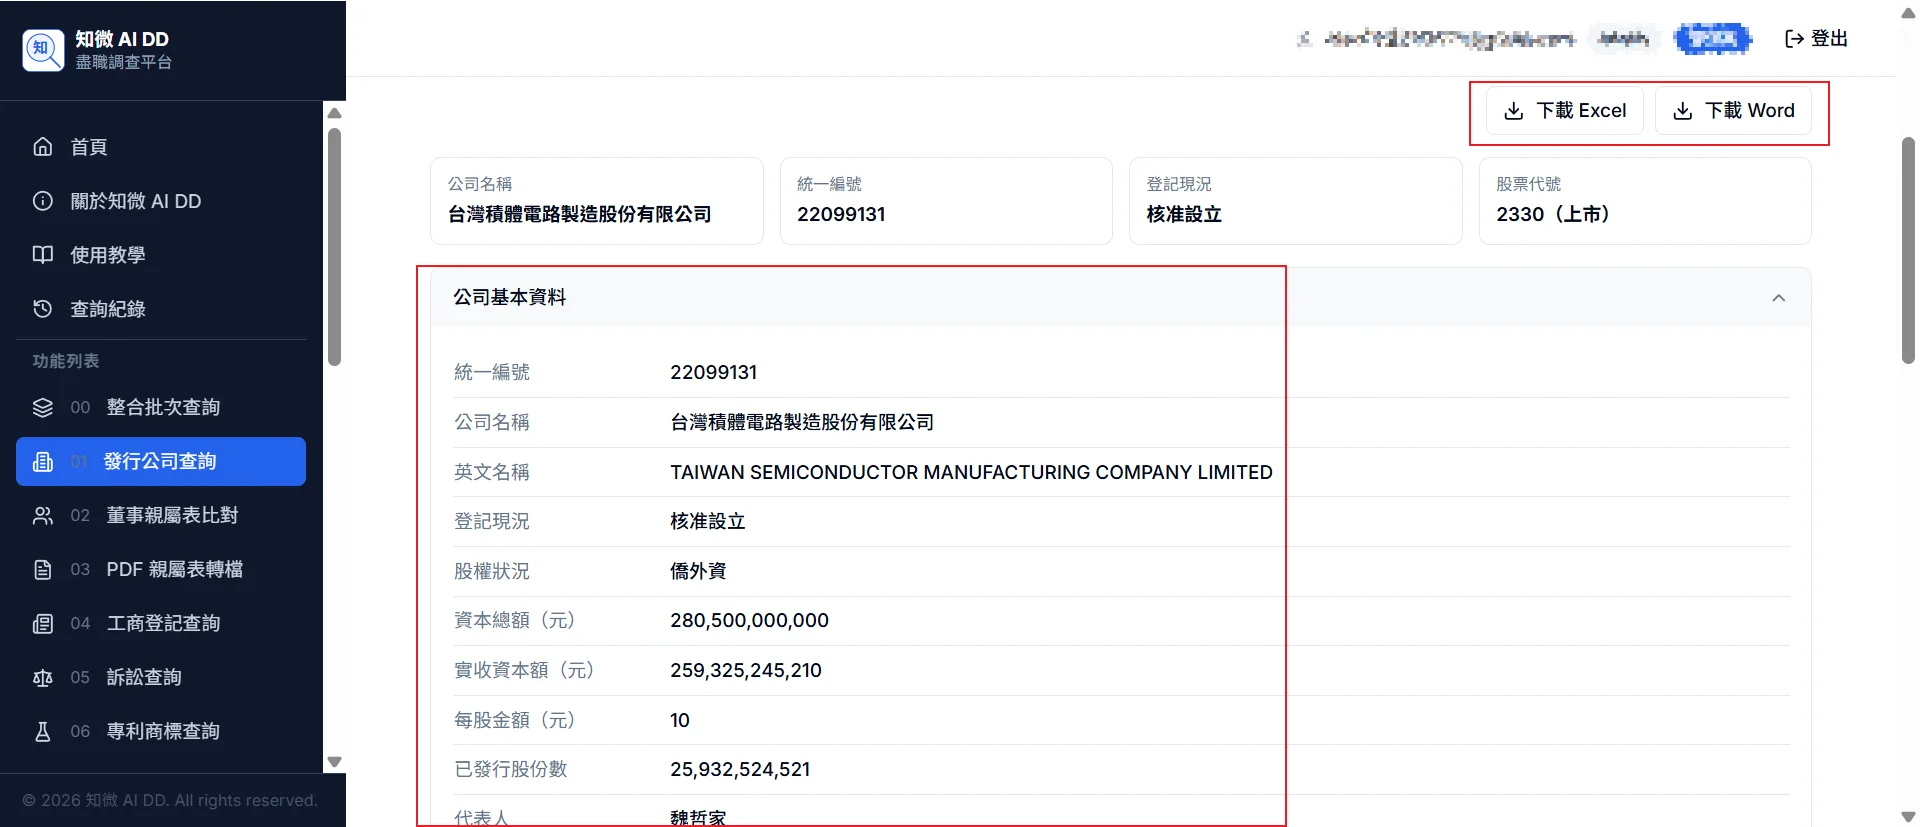Open 訴訟查詢 function

(x=161, y=677)
